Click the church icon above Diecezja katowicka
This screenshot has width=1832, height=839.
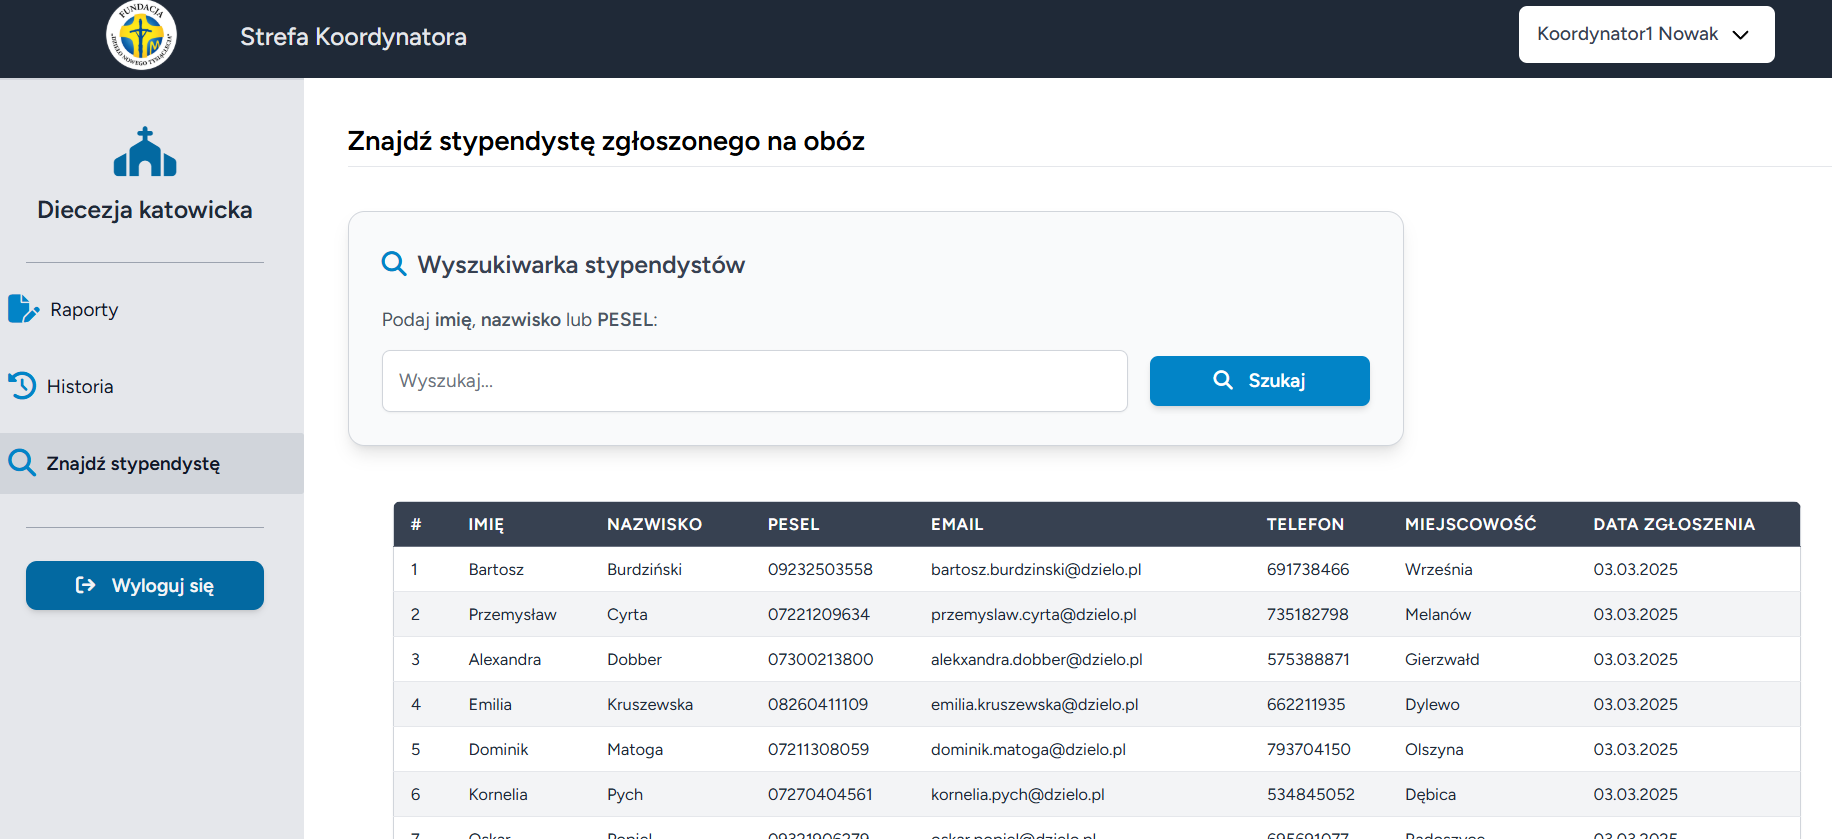pyautogui.click(x=145, y=152)
